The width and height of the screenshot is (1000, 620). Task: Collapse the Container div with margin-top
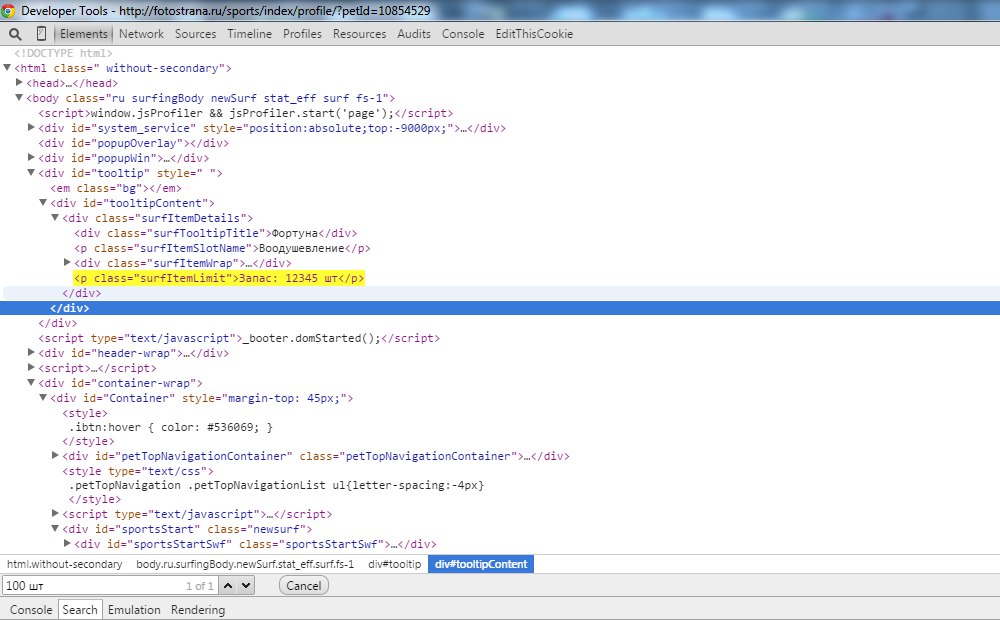click(x=43, y=397)
